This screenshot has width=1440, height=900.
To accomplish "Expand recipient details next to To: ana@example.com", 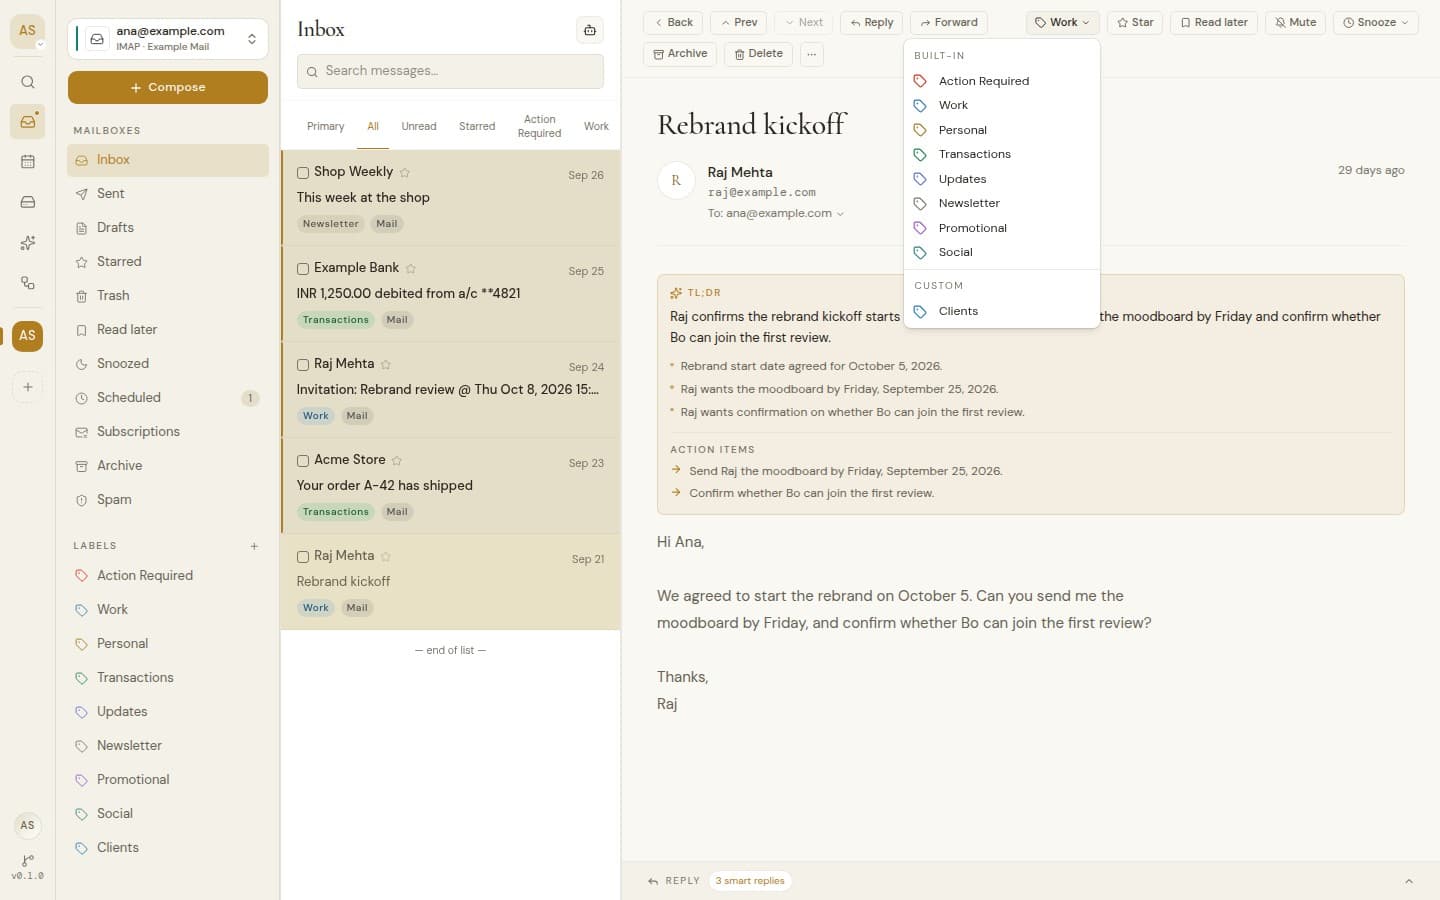I will (x=840, y=214).
